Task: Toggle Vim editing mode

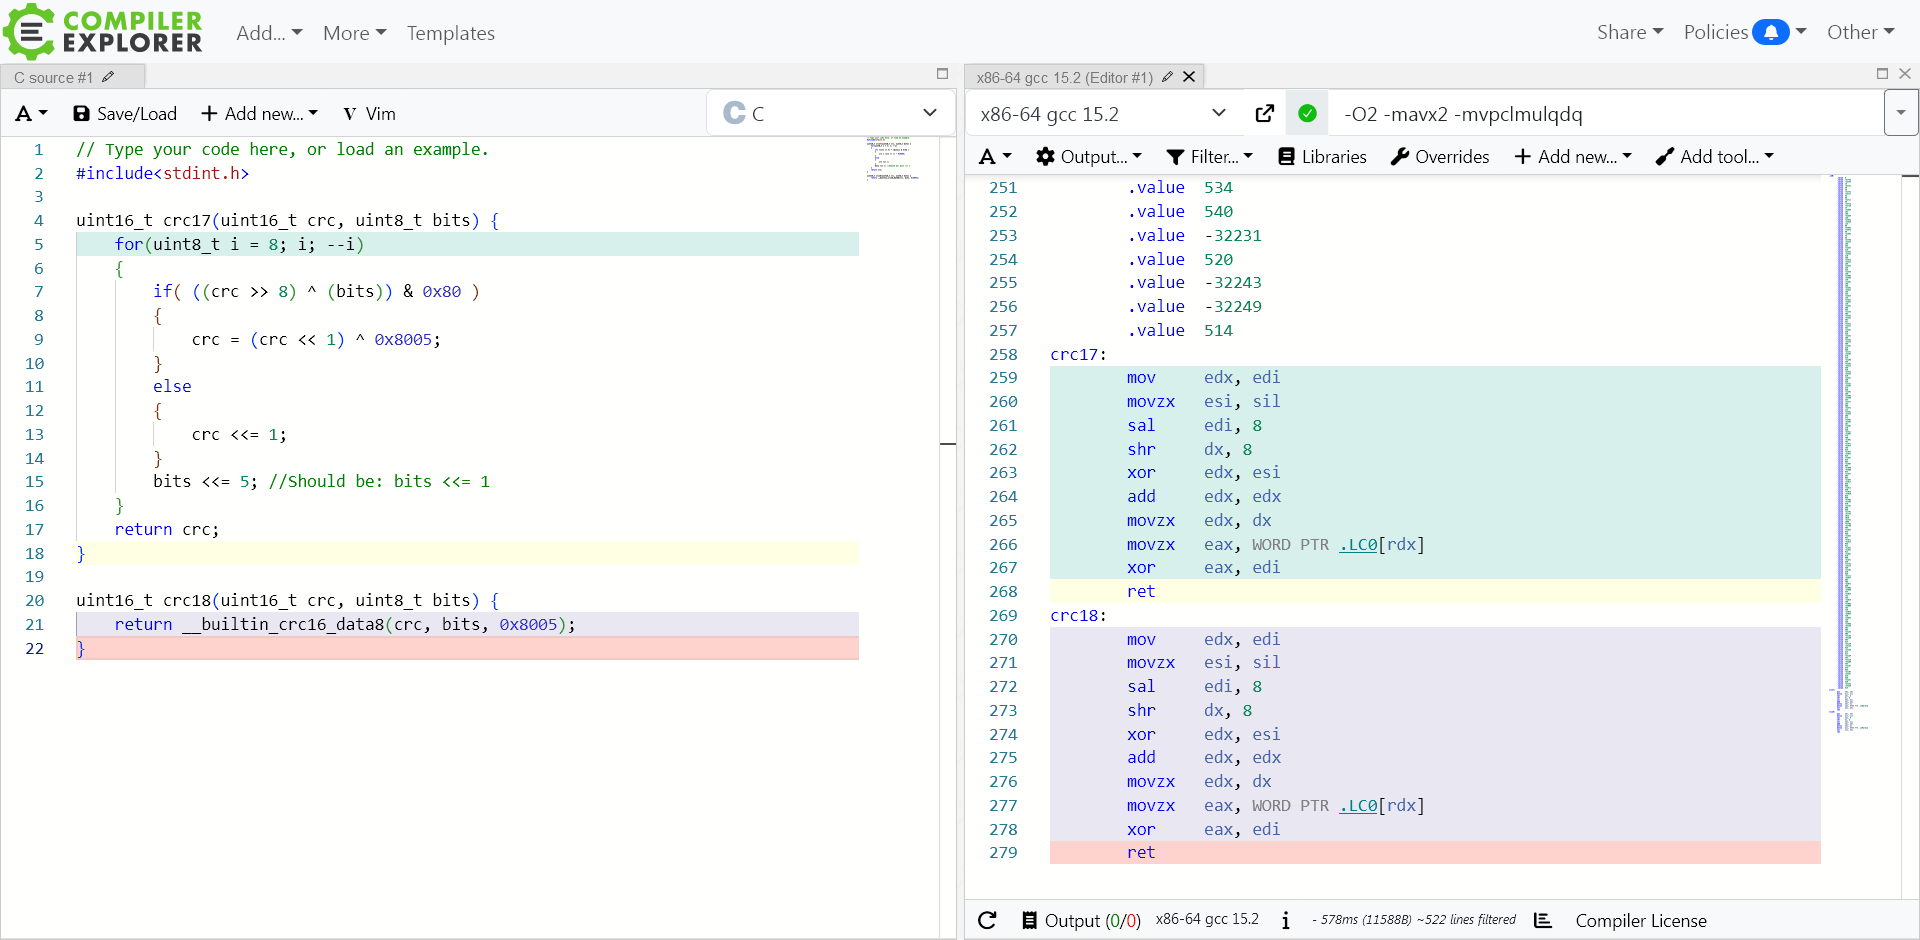Action: click(x=369, y=114)
